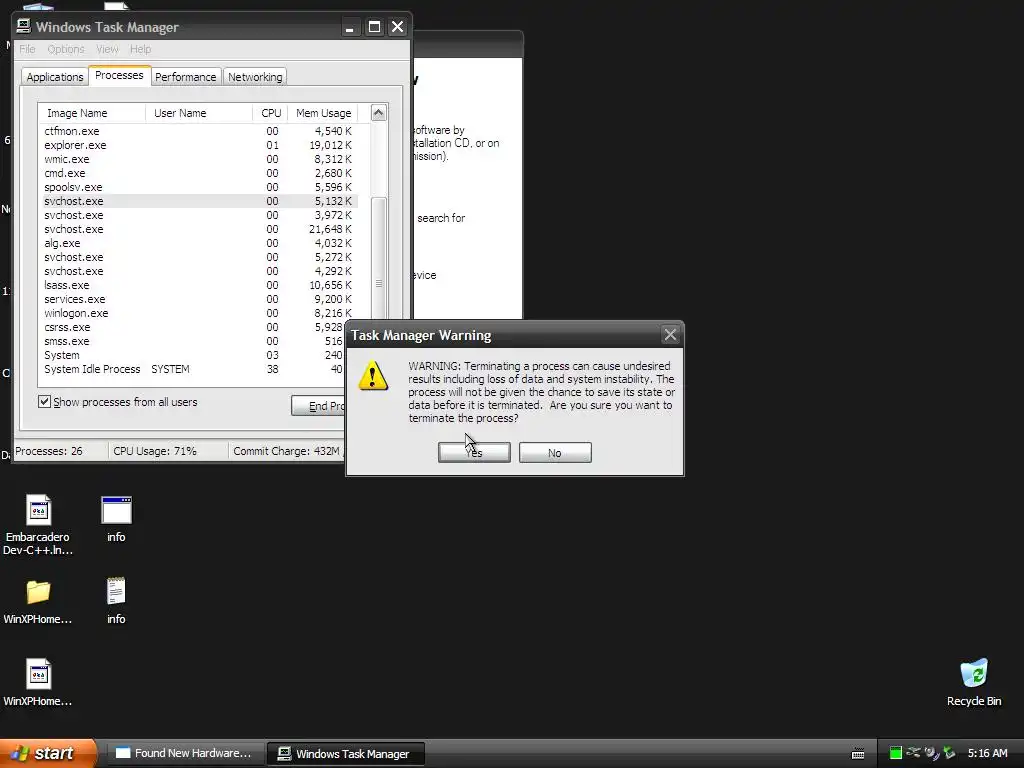Click CPU Usage: 71% status entry

[x=155, y=451]
